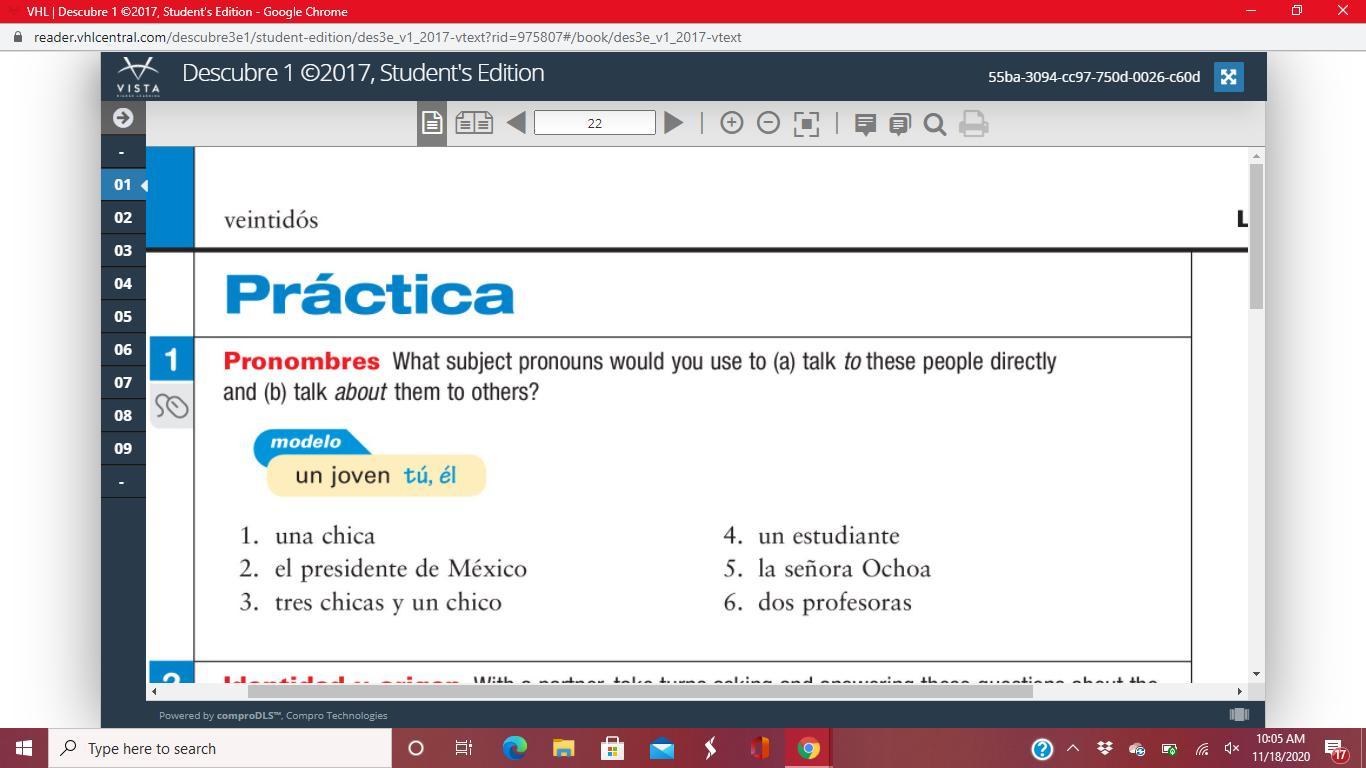
Task: Click the 'veintidós' page label
Action: [x=271, y=220]
